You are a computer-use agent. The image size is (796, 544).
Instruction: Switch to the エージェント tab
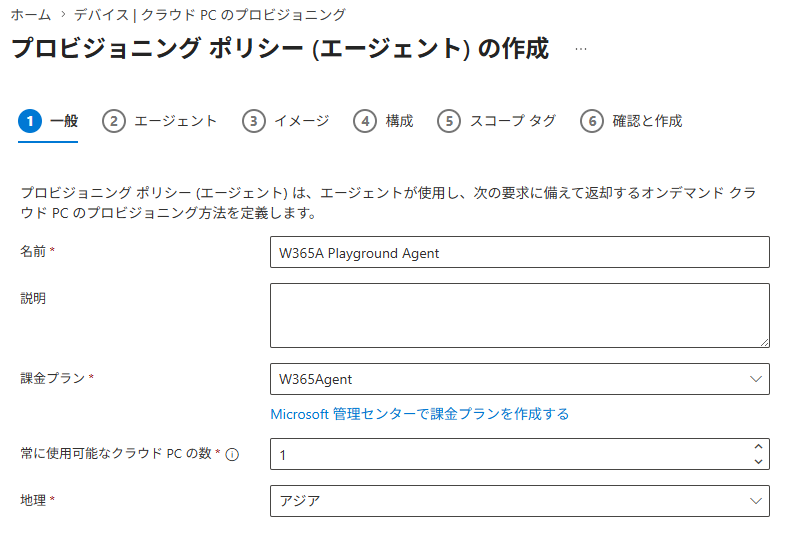tap(175, 121)
